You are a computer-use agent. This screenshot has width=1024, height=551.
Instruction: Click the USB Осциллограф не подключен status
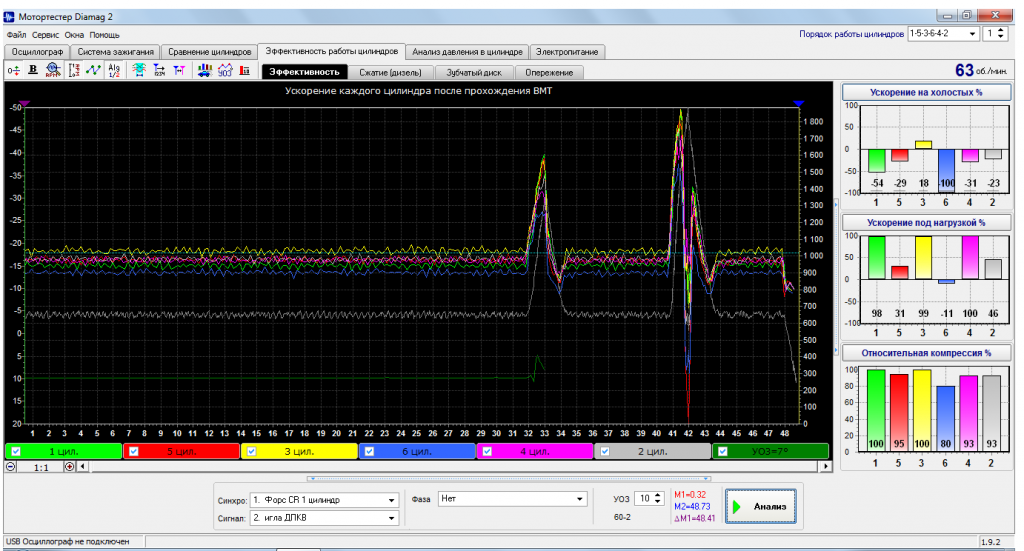click(68, 542)
